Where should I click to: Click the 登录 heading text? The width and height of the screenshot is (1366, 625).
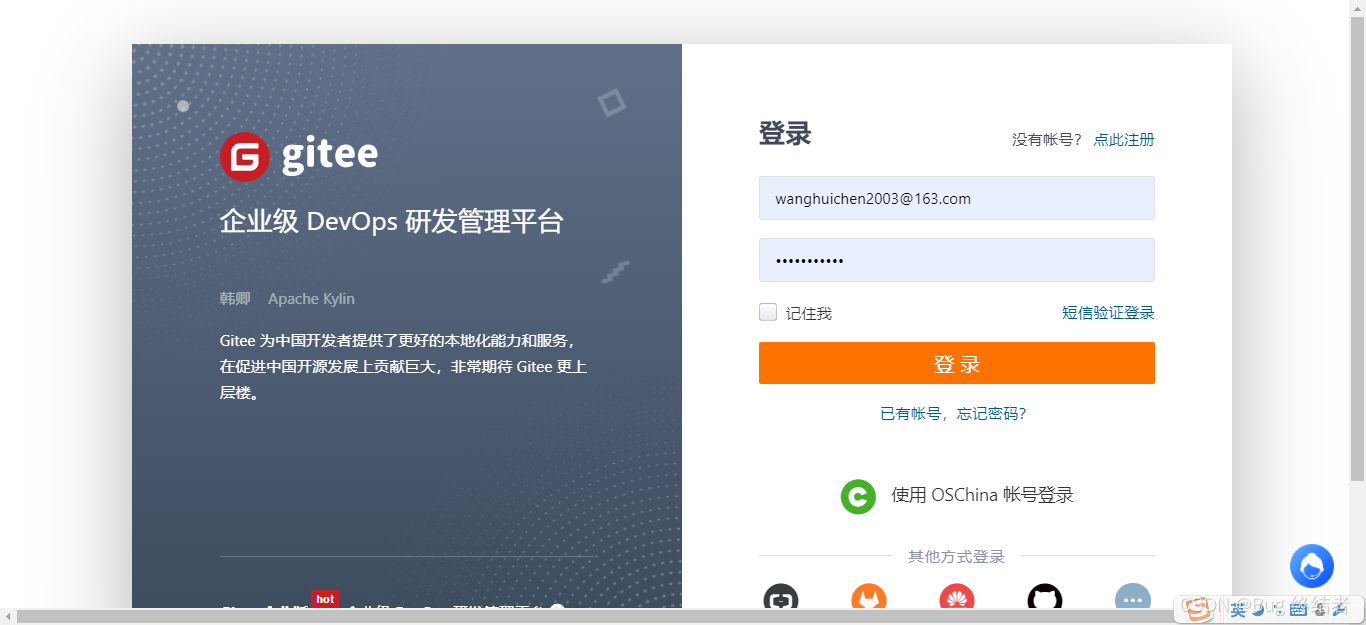coord(785,134)
